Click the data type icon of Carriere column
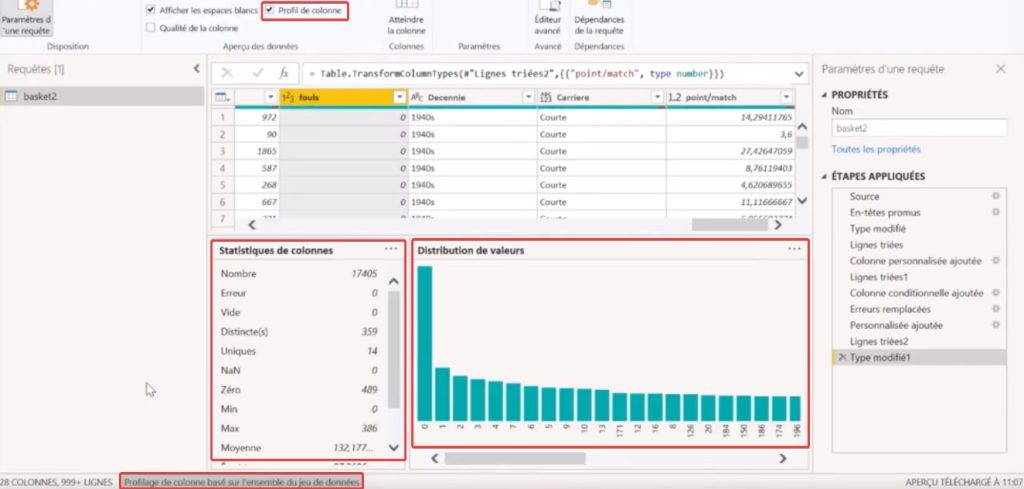 pos(546,97)
